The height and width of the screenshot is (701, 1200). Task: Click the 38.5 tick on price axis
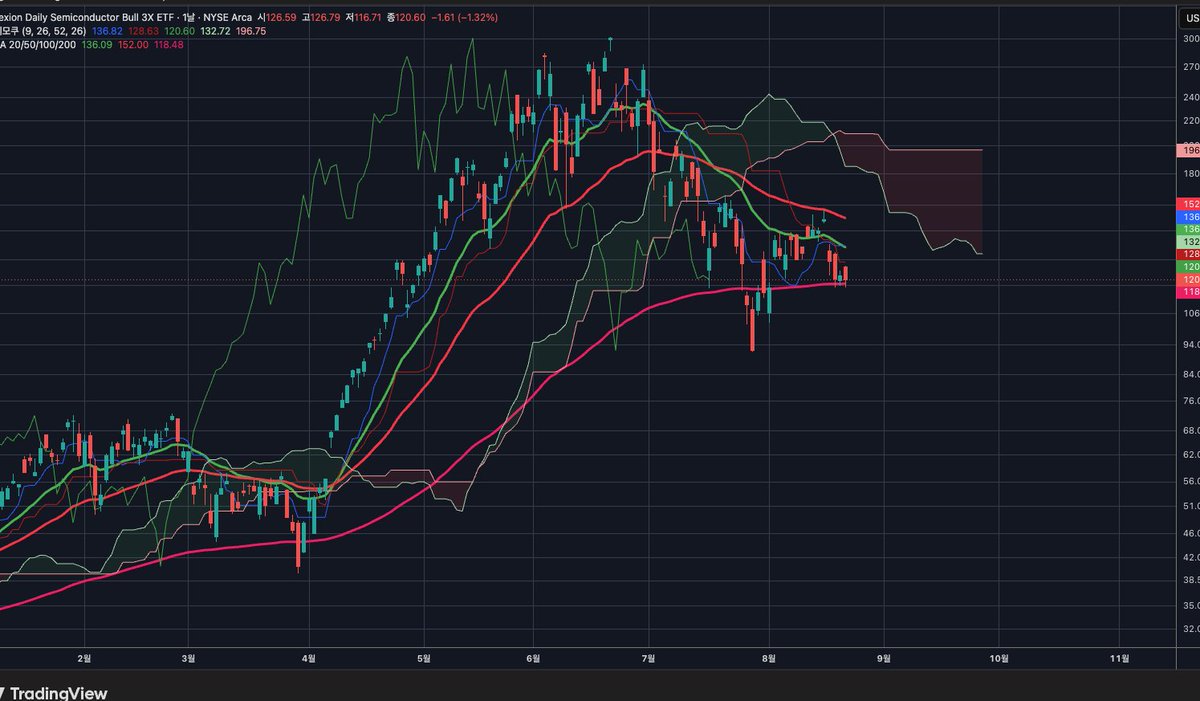click(1191, 580)
